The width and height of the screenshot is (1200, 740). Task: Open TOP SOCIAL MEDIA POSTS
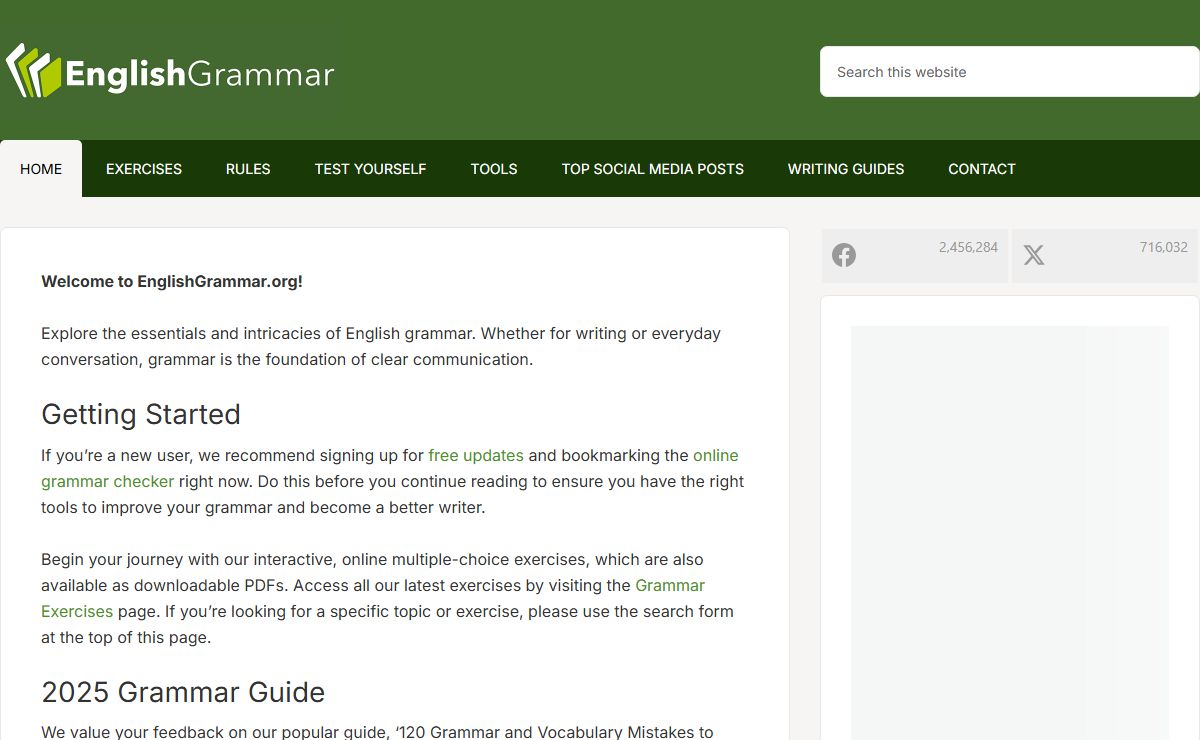[652, 169]
